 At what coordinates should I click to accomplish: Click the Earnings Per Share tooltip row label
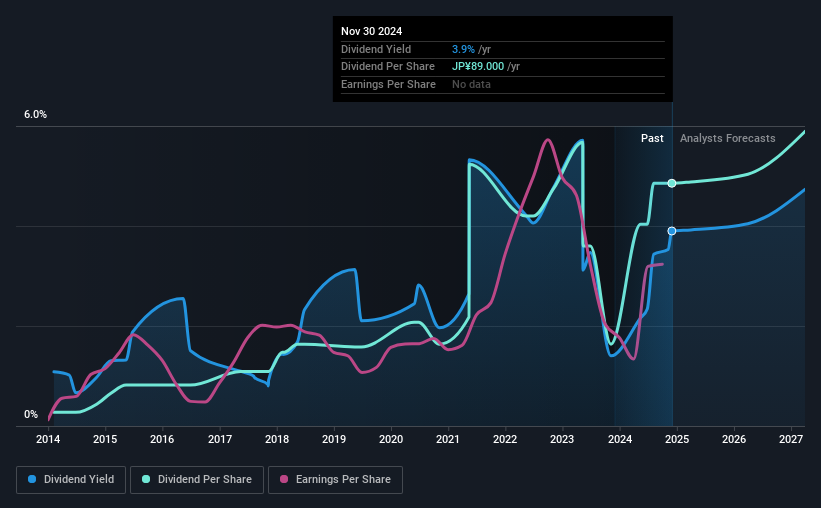389,84
